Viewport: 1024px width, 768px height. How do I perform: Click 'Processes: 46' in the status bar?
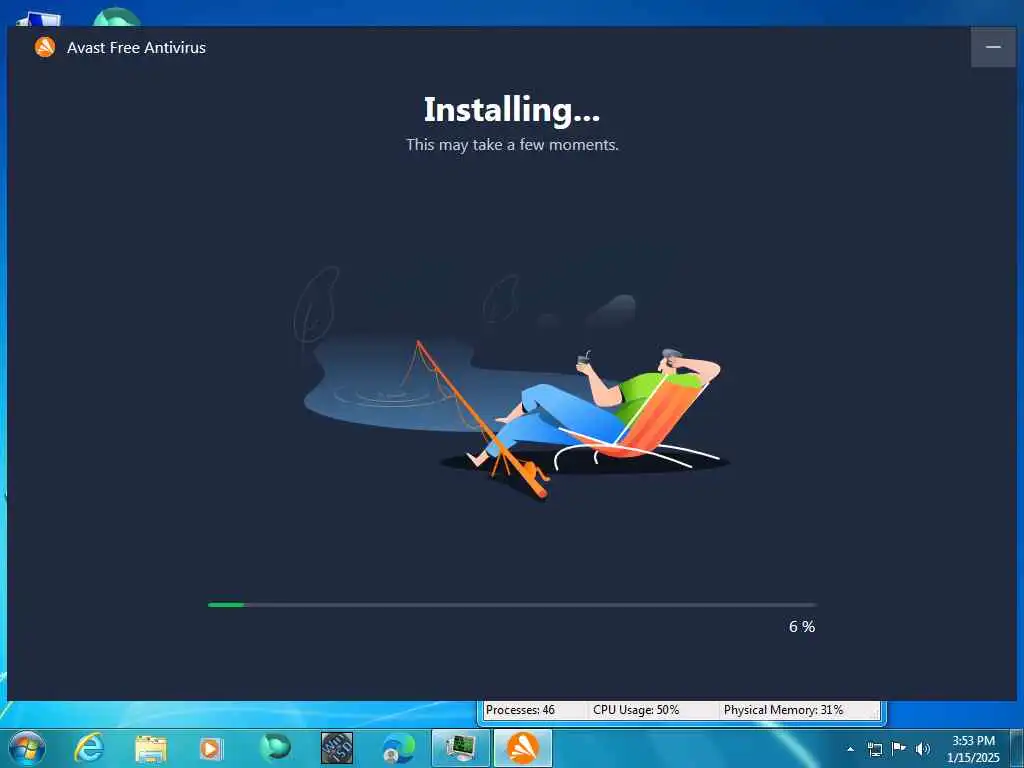520,710
